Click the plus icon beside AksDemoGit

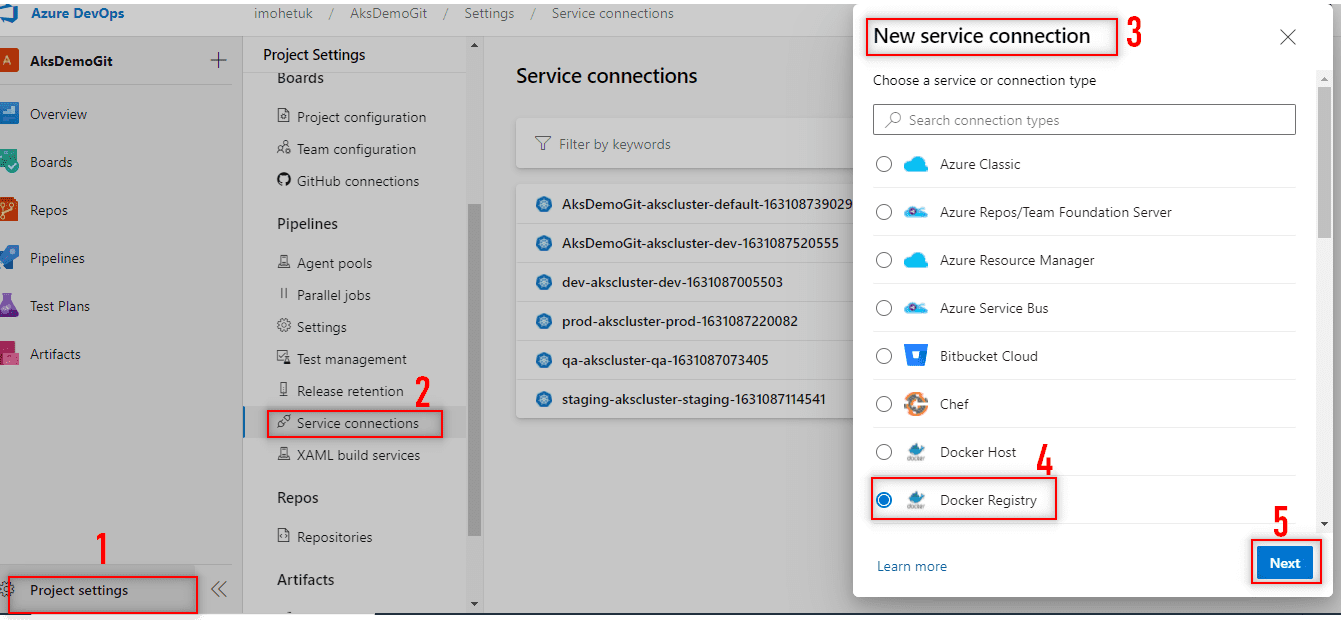pyautogui.click(x=218, y=60)
